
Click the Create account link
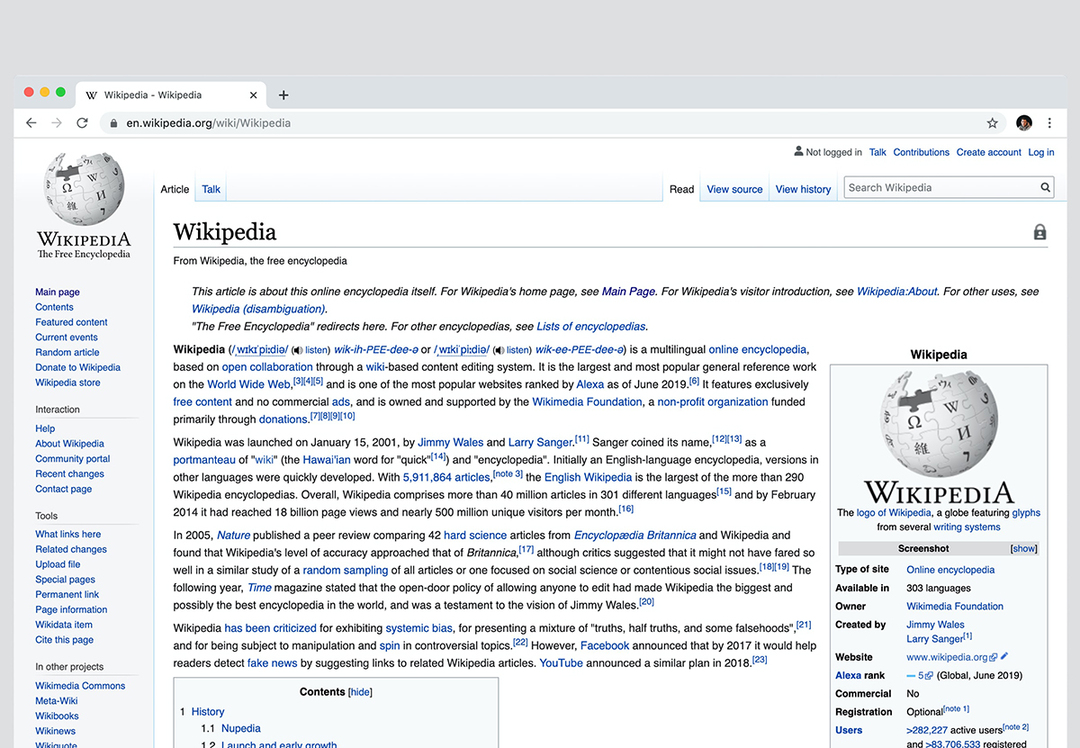(x=988, y=152)
